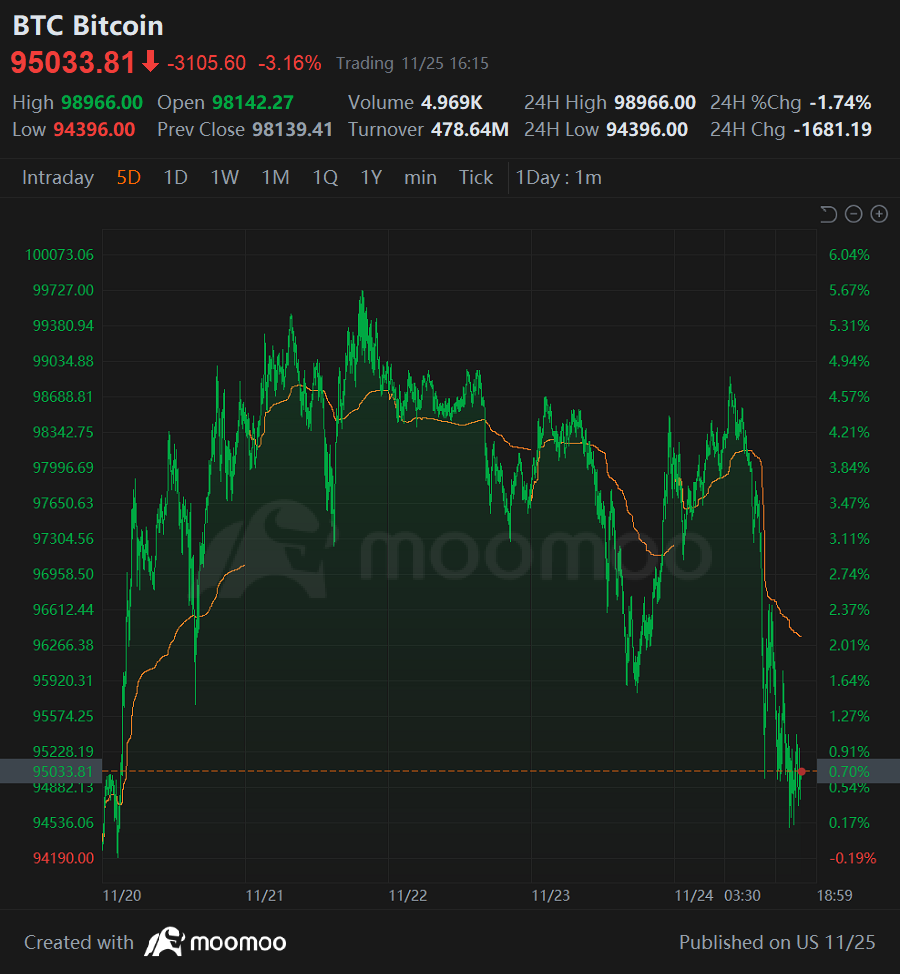Image resolution: width=900 pixels, height=974 pixels.
Task: Click the moomoo logo in the footer
Action: tap(214, 942)
